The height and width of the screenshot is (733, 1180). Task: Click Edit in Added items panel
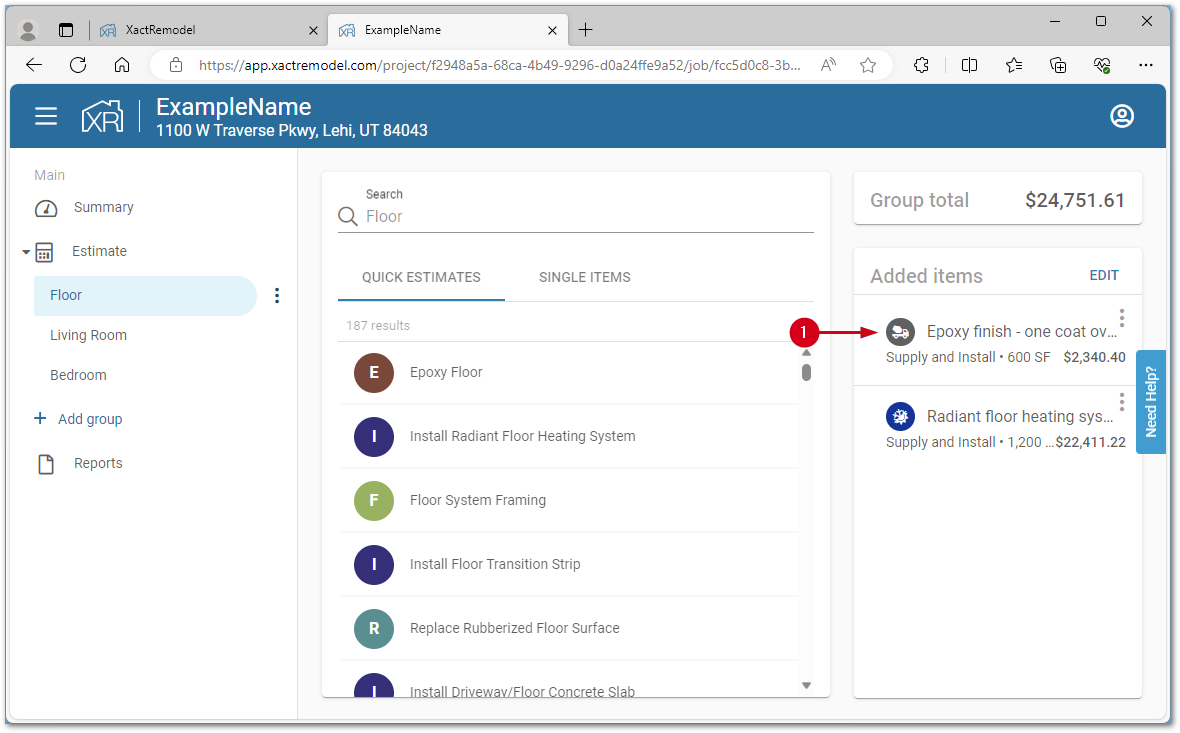click(1103, 275)
